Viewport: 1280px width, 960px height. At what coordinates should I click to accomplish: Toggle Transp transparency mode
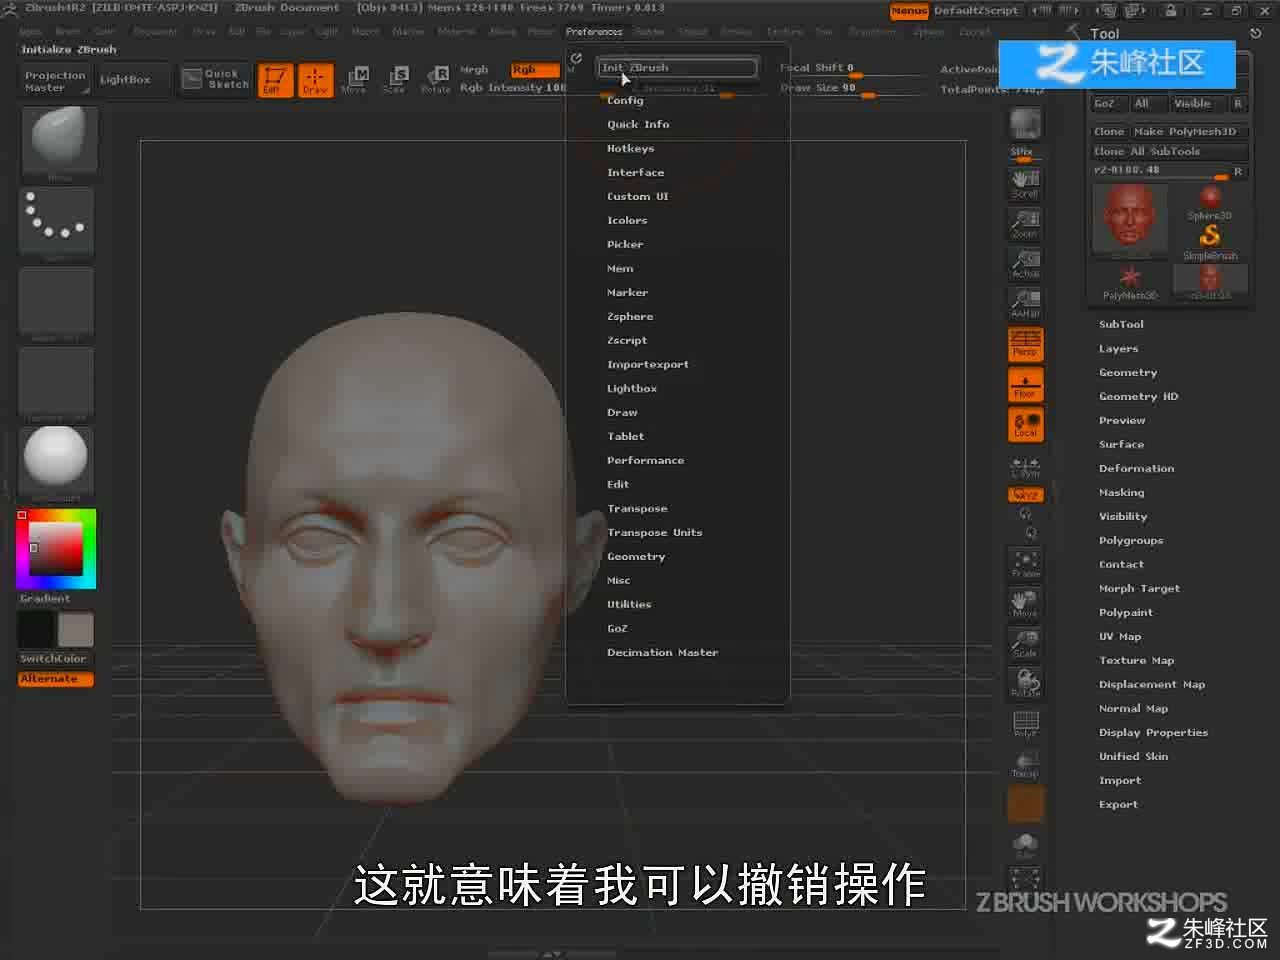(1025, 764)
